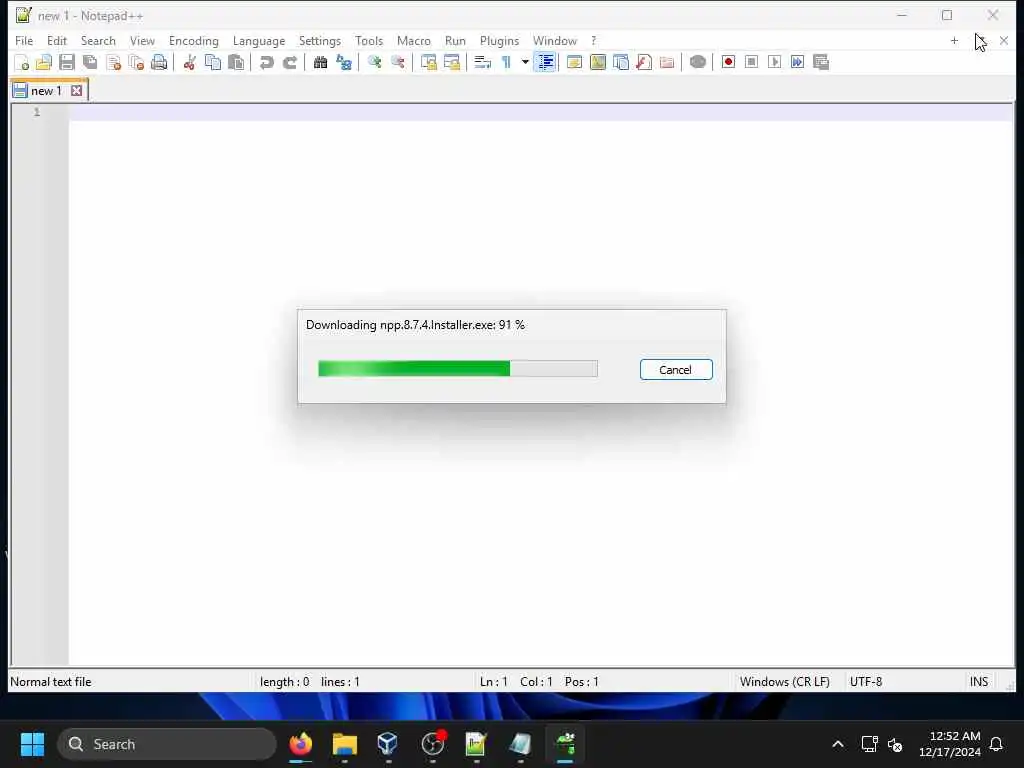Click the user defined language icon
The width and height of the screenshot is (1024, 768).
click(575, 62)
